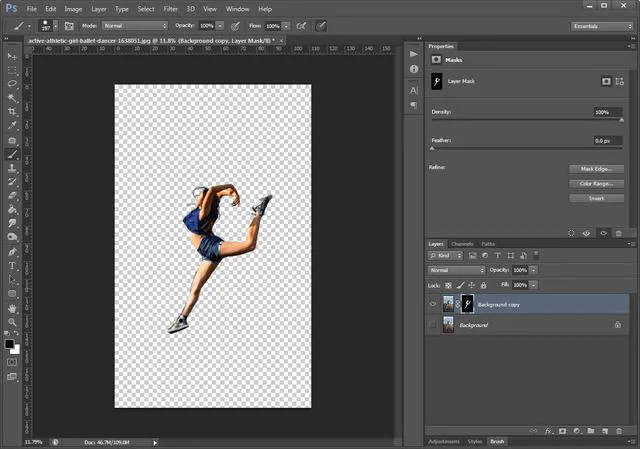Toggle lock image pixels brush icon
Screen dimensions: 640x449
click(460, 286)
